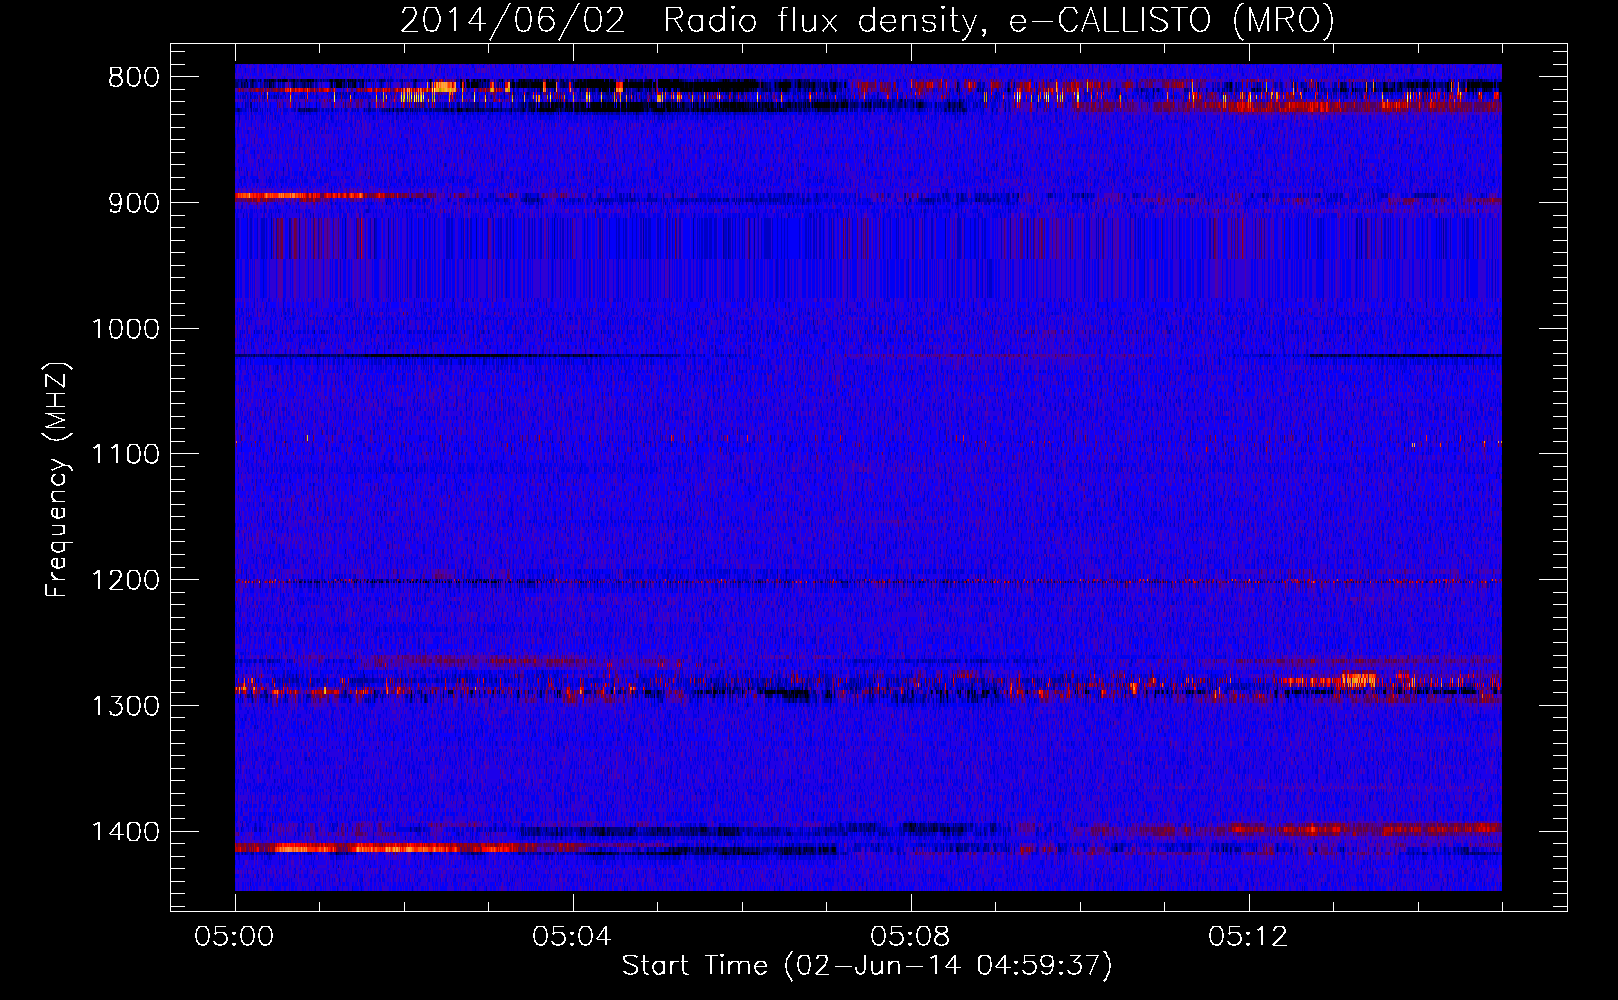Click the 05:12 time tick label
The width and height of the screenshot is (1618, 1000).
pyautogui.click(x=1249, y=937)
